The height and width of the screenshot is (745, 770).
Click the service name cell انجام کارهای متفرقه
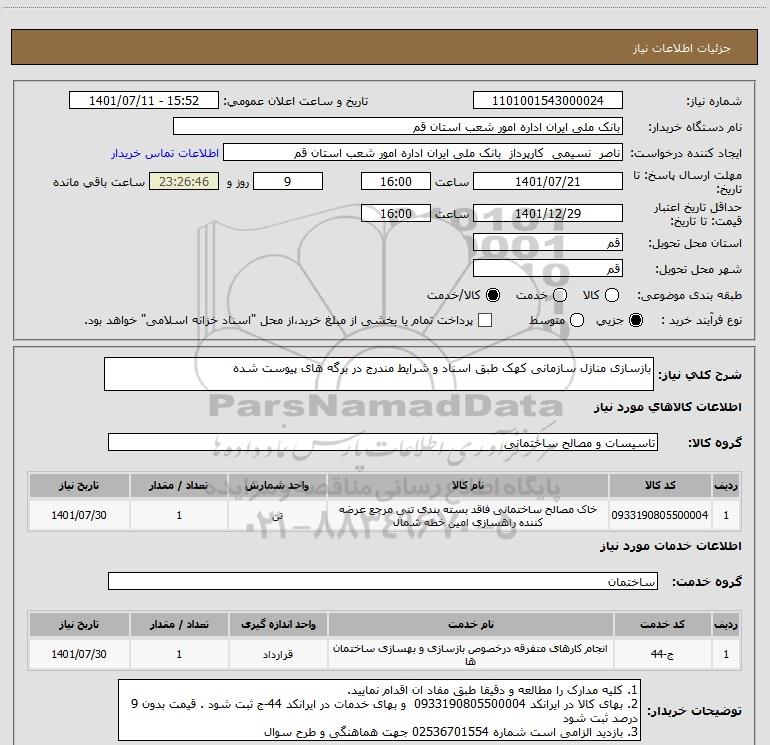pyautogui.click(x=470, y=654)
